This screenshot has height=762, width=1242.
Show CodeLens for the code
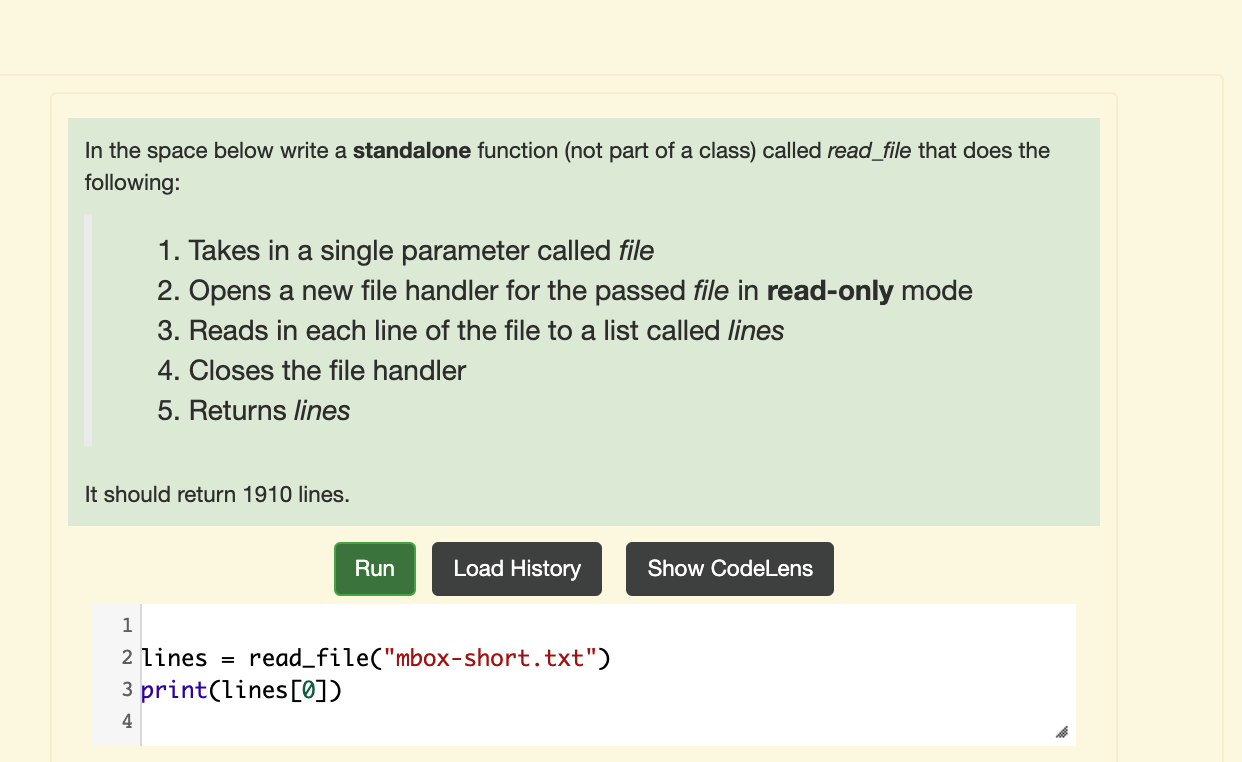coord(729,568)
